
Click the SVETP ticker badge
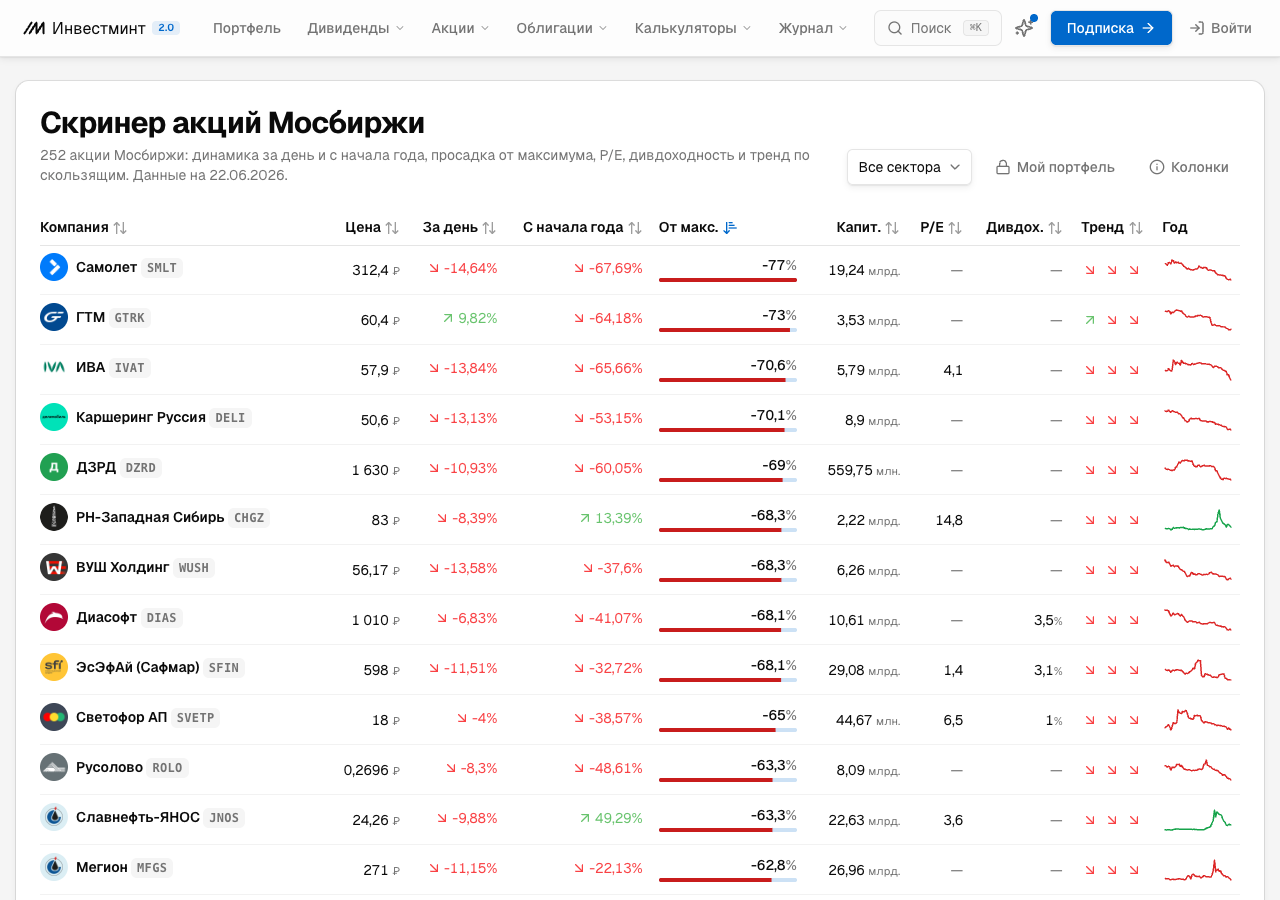(x=196, y=717)
